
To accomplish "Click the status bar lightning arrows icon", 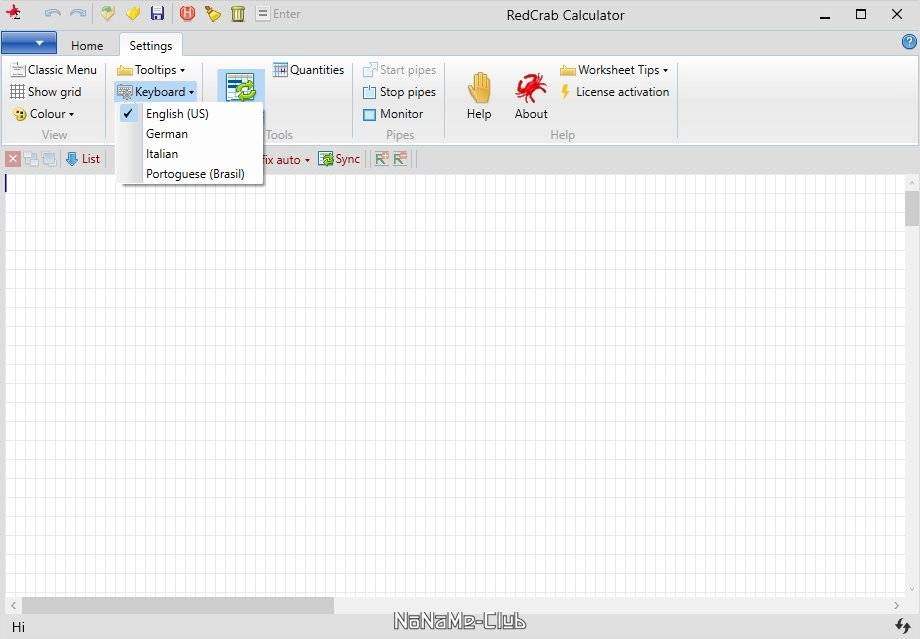I will point(902,626).
